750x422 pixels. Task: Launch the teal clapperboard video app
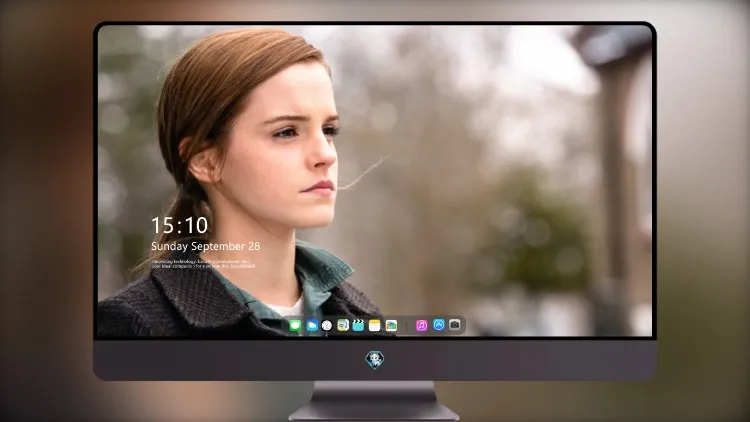click(358, 325)
